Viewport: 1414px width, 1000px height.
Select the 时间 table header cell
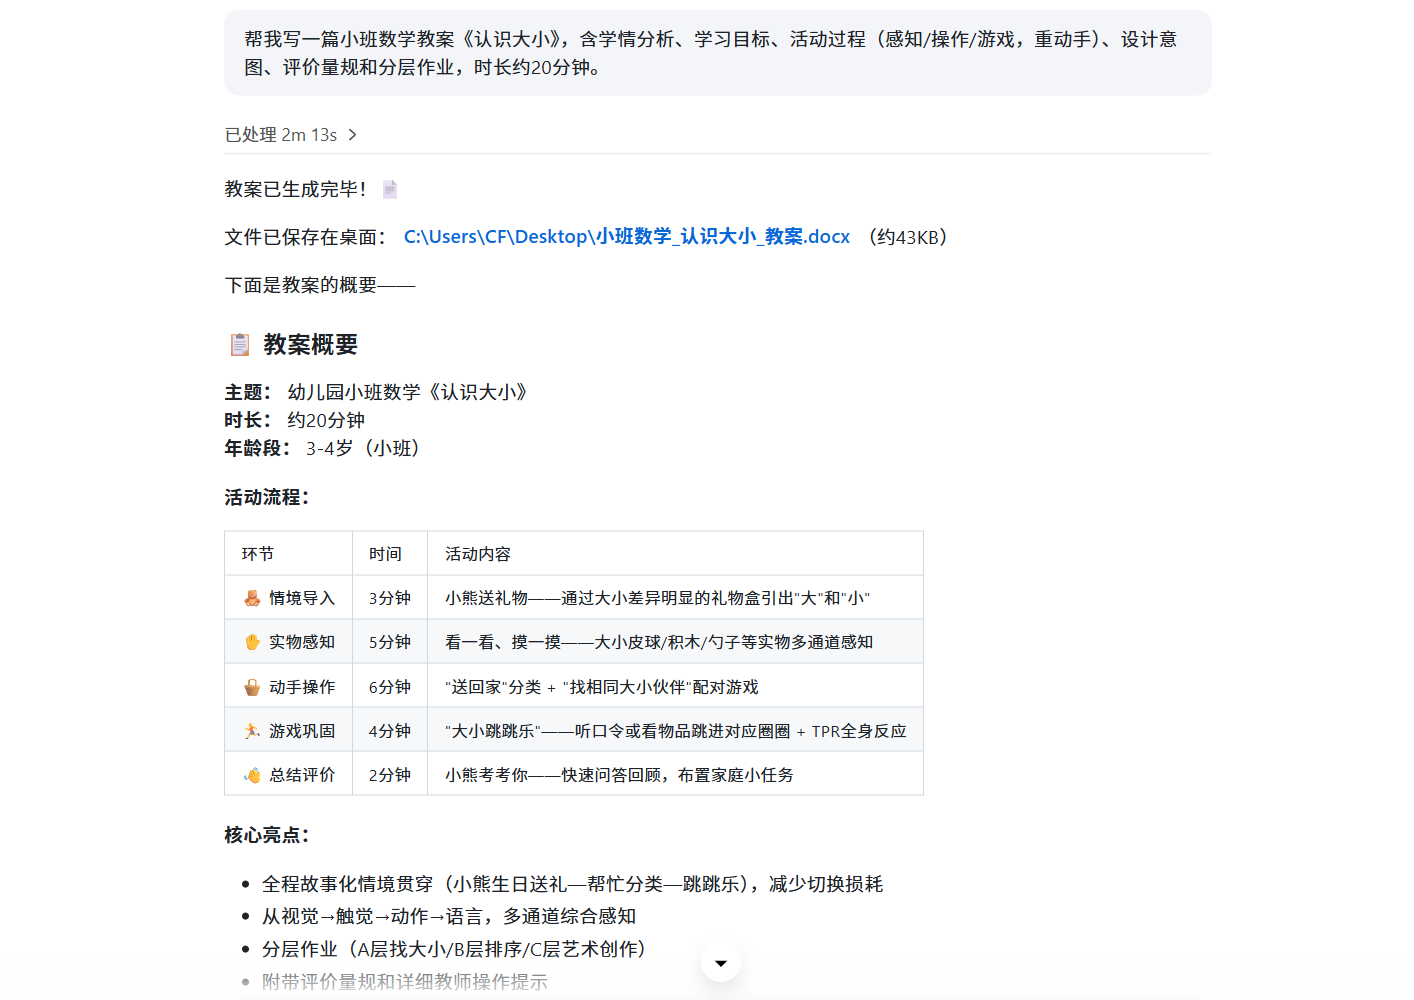390,554
